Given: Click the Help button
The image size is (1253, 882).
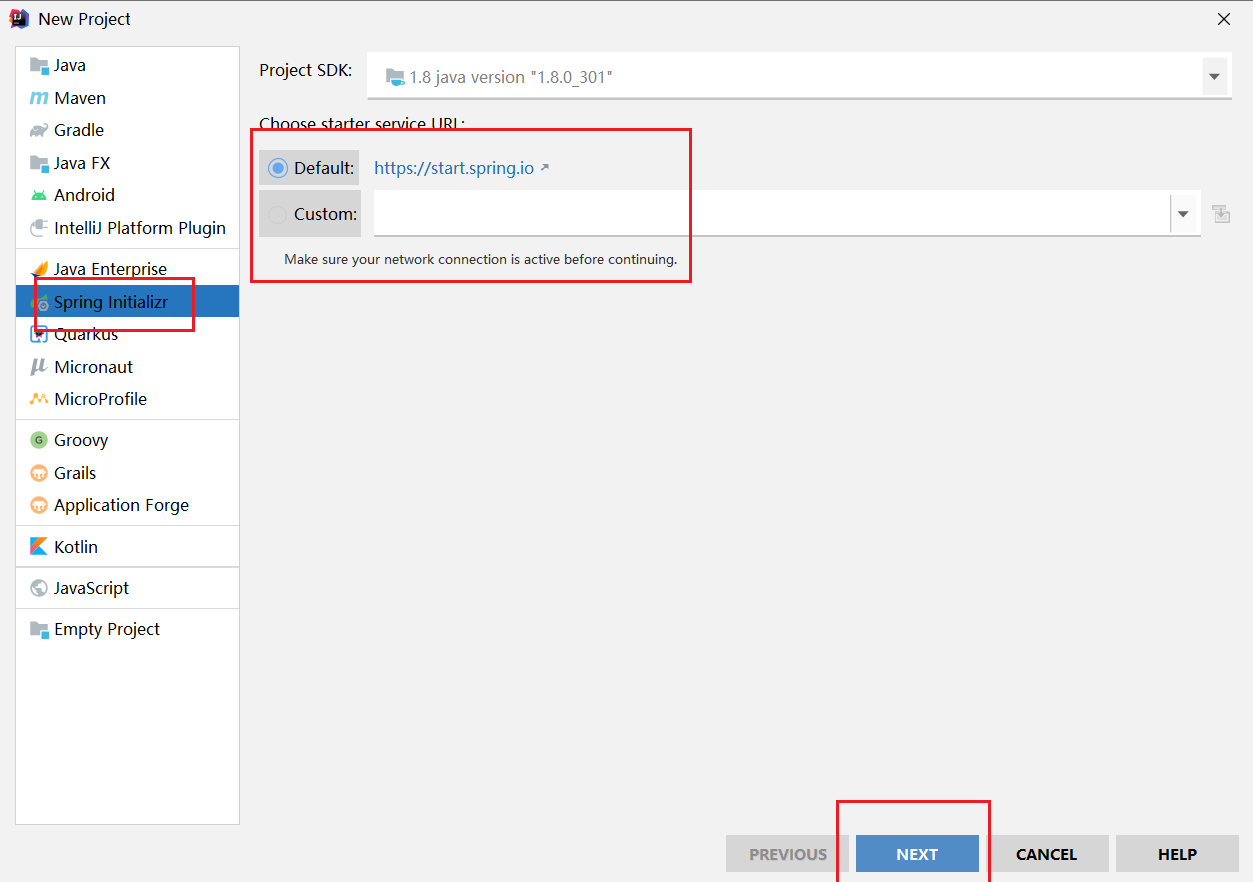Looking at the screenshot, I should coord(1177,854).
